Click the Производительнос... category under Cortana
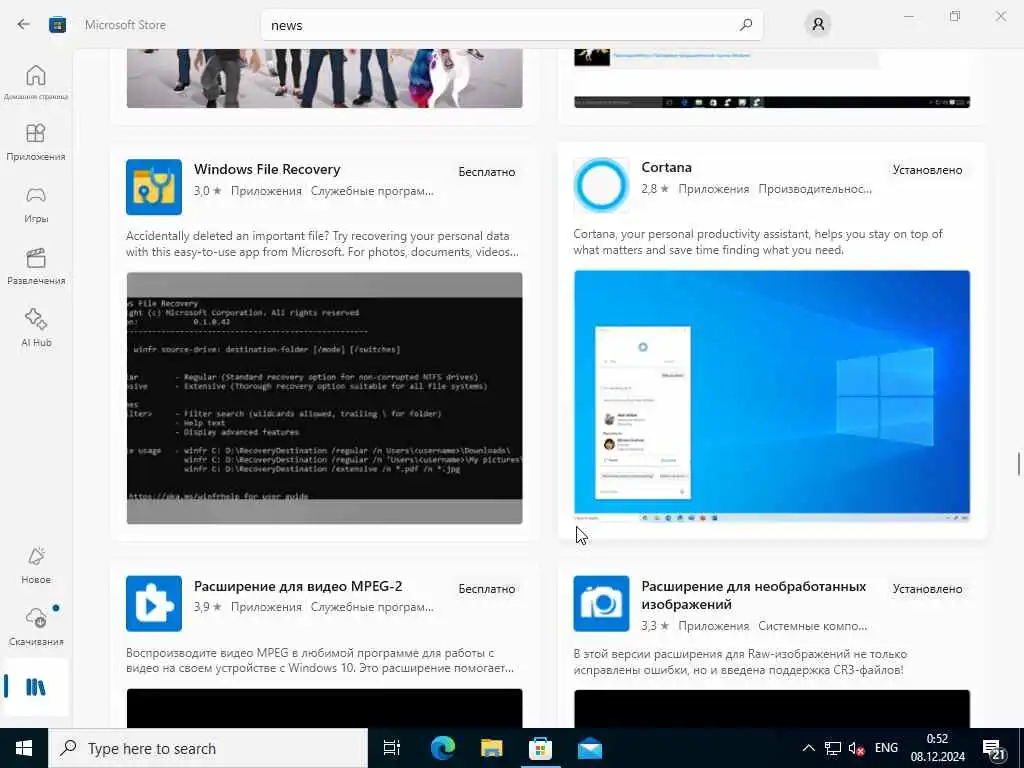The image size is (1024, 768). tap(815, 189)
